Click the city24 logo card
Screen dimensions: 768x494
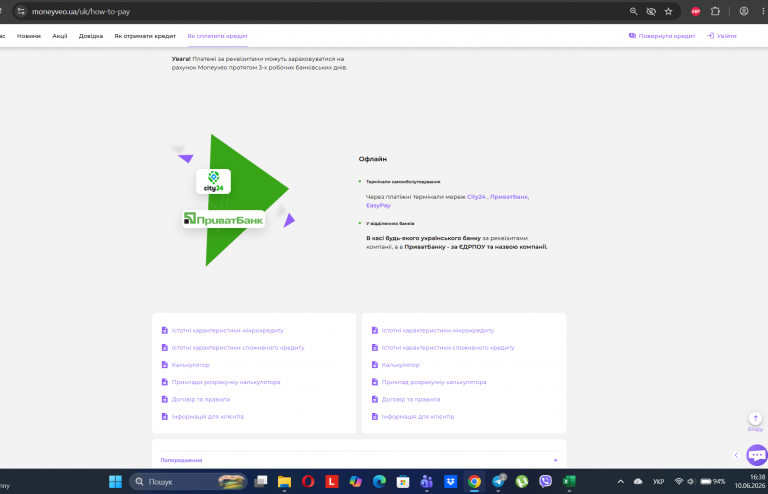click(214, 181)
